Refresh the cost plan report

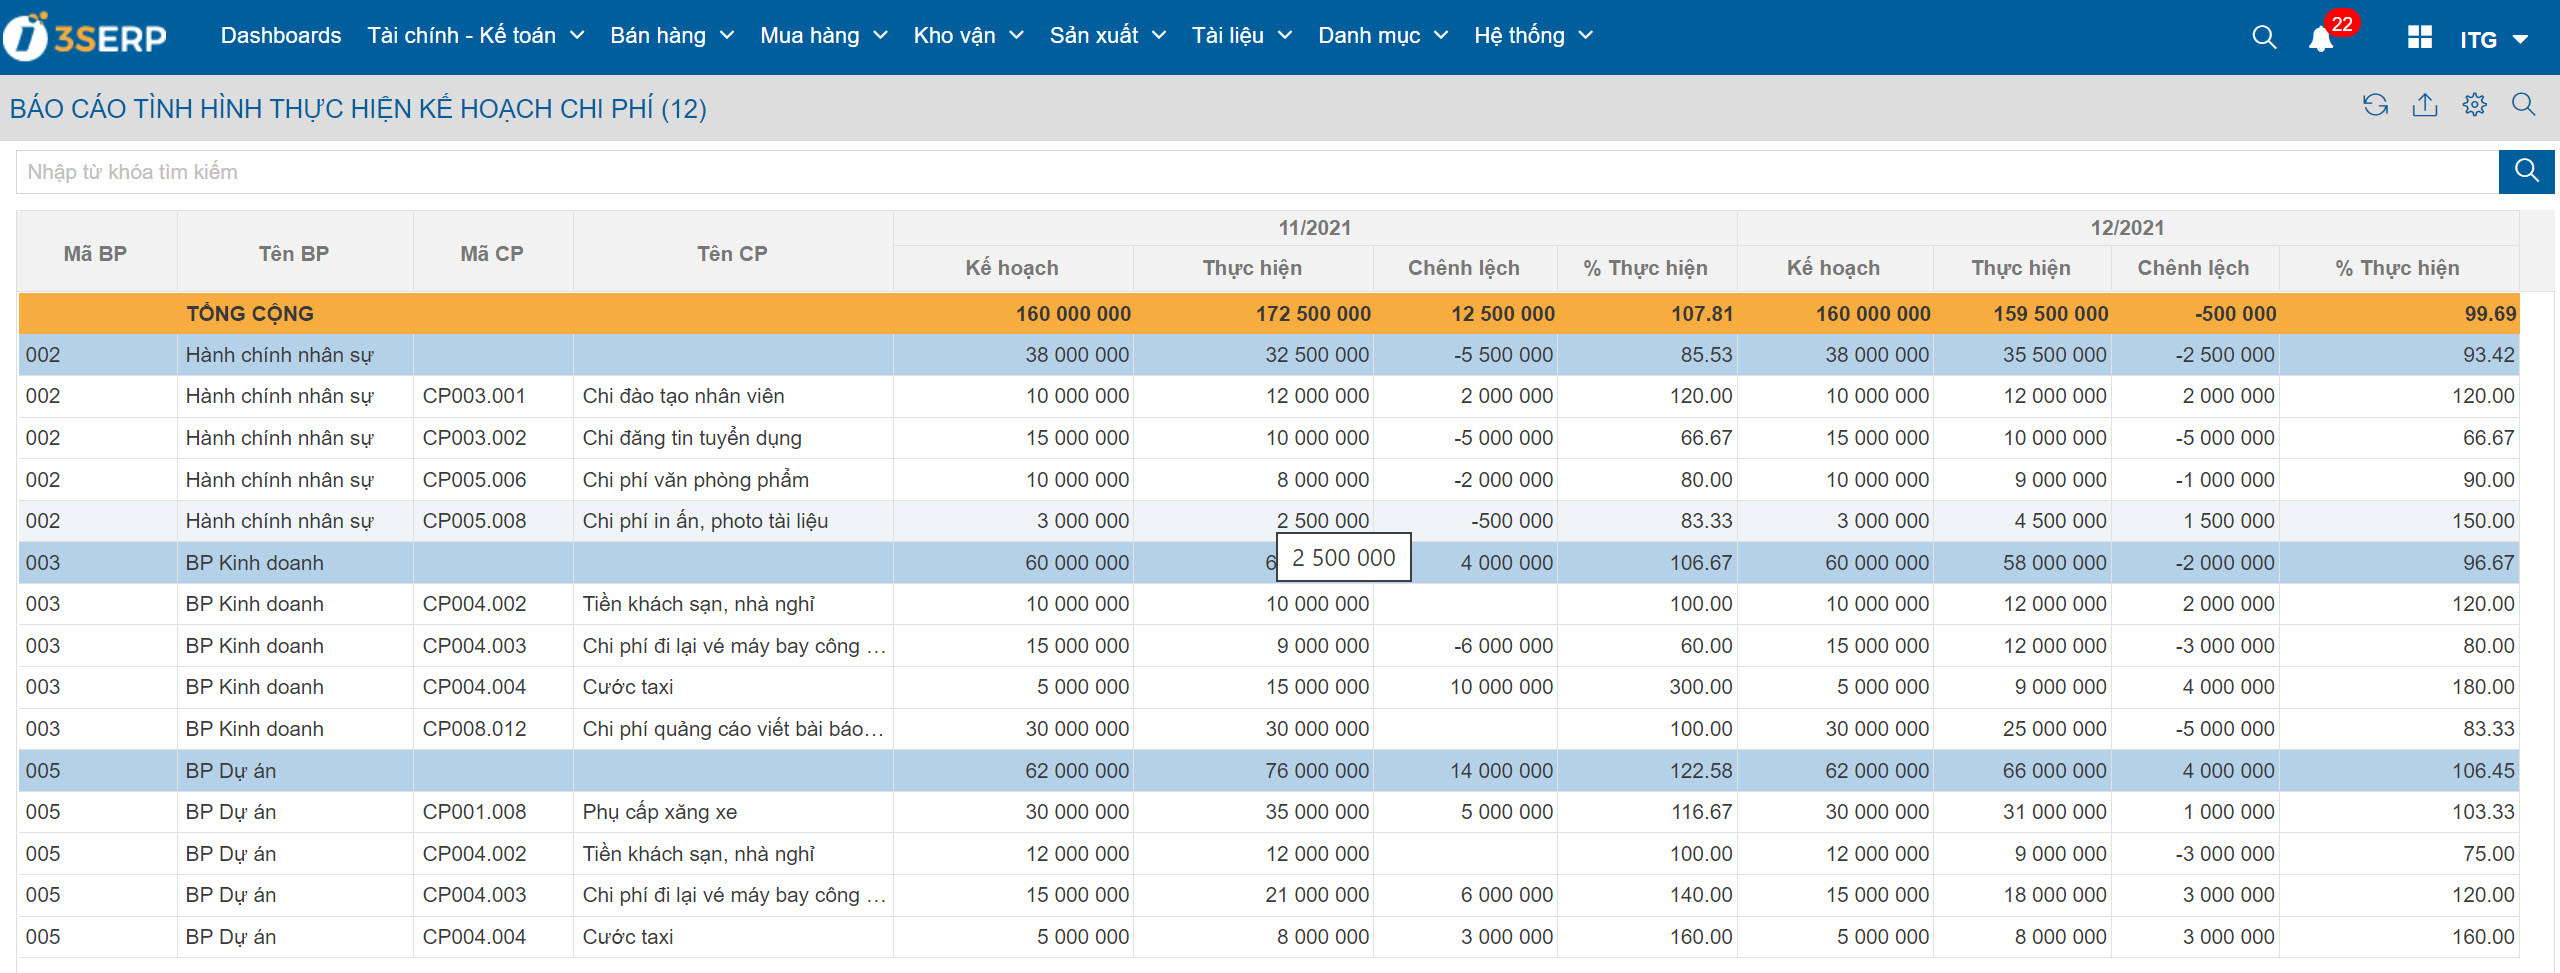coord(2375,105)
